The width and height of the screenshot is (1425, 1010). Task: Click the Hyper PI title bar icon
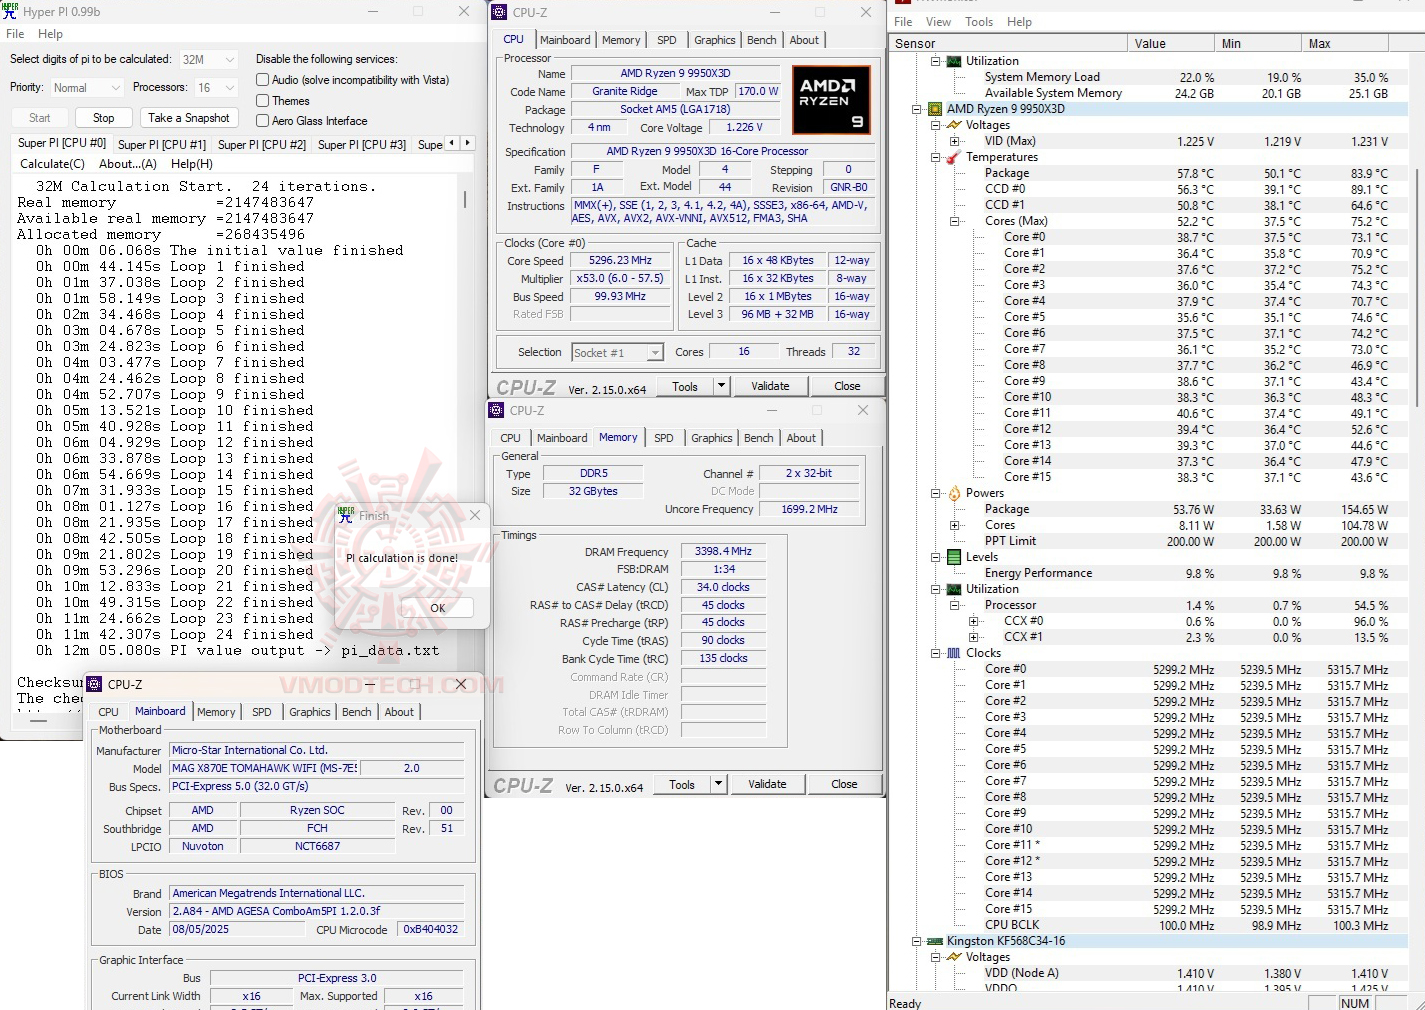[10, 10]
